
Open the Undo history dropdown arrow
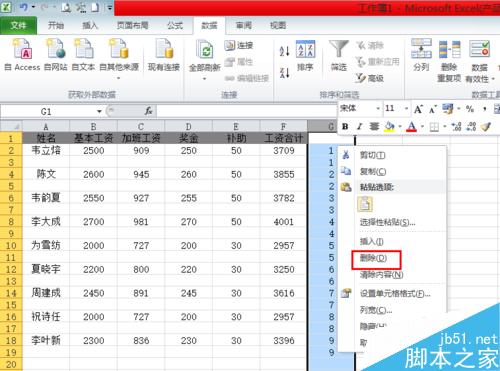tap(33, 7)
